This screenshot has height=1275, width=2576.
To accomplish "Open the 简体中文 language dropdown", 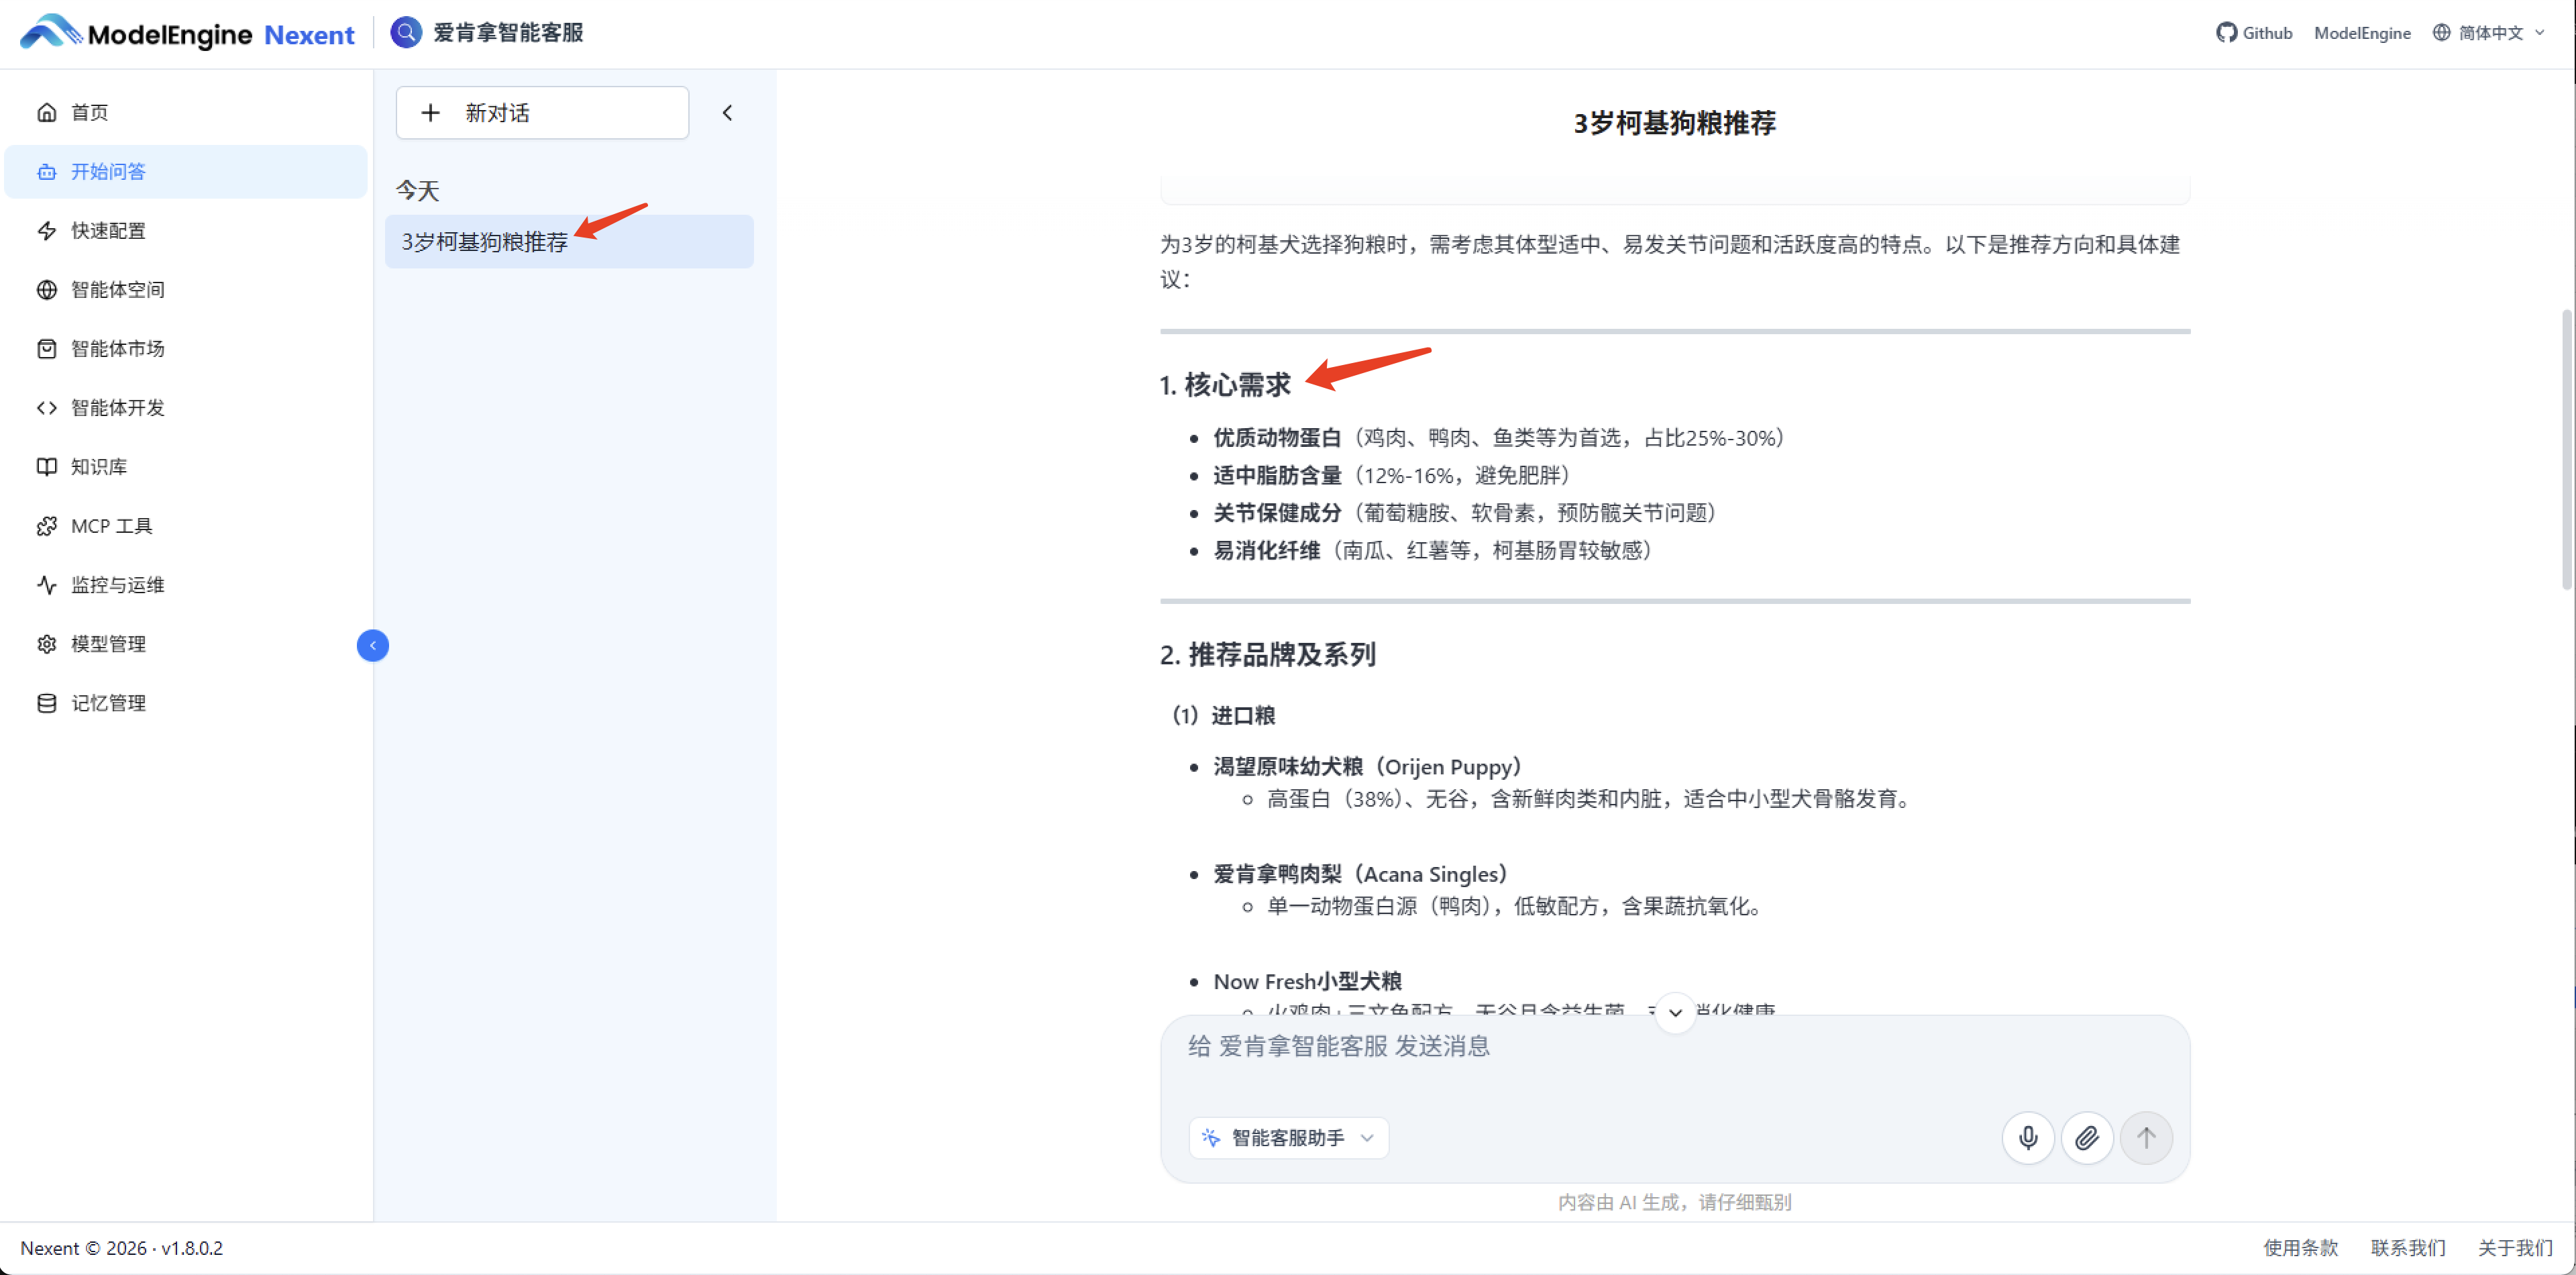I will pos(2489,32).
